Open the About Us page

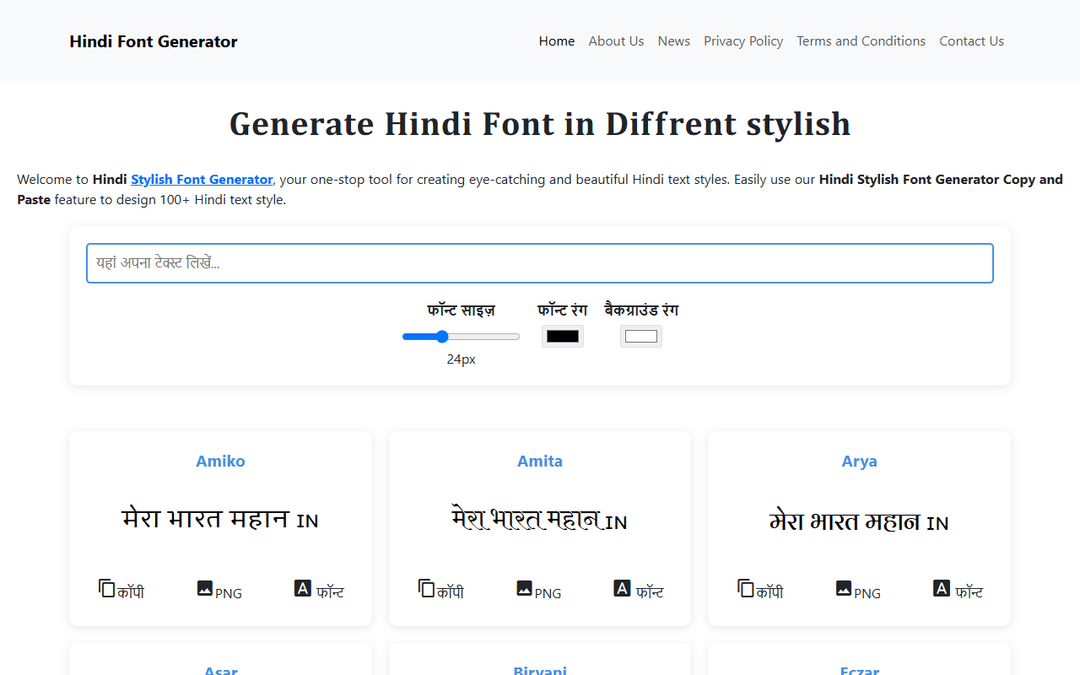coord(616,41)
